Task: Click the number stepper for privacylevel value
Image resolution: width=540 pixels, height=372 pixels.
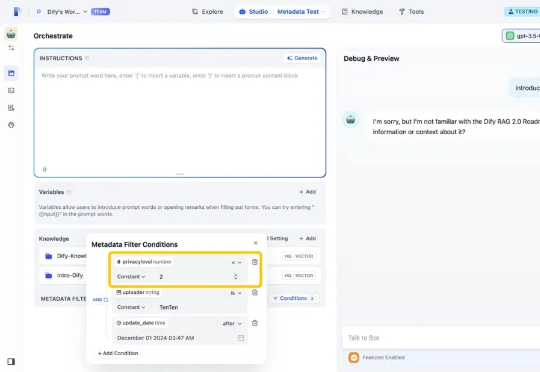Action: (236, 277)
